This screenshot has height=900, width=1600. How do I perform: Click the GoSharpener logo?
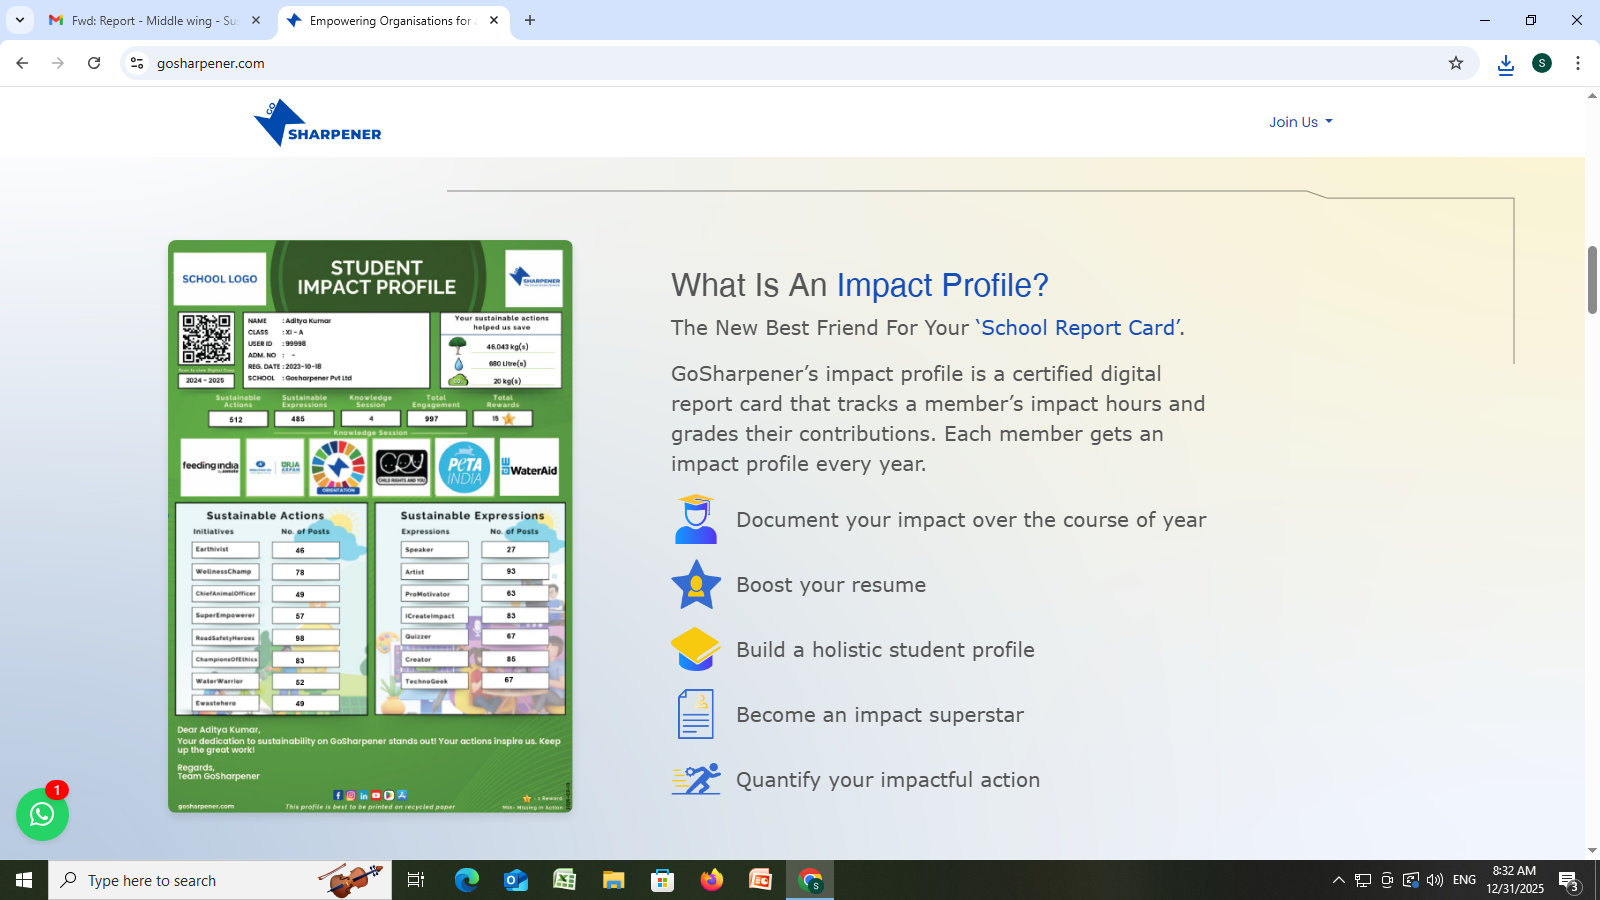coord(317,122)
